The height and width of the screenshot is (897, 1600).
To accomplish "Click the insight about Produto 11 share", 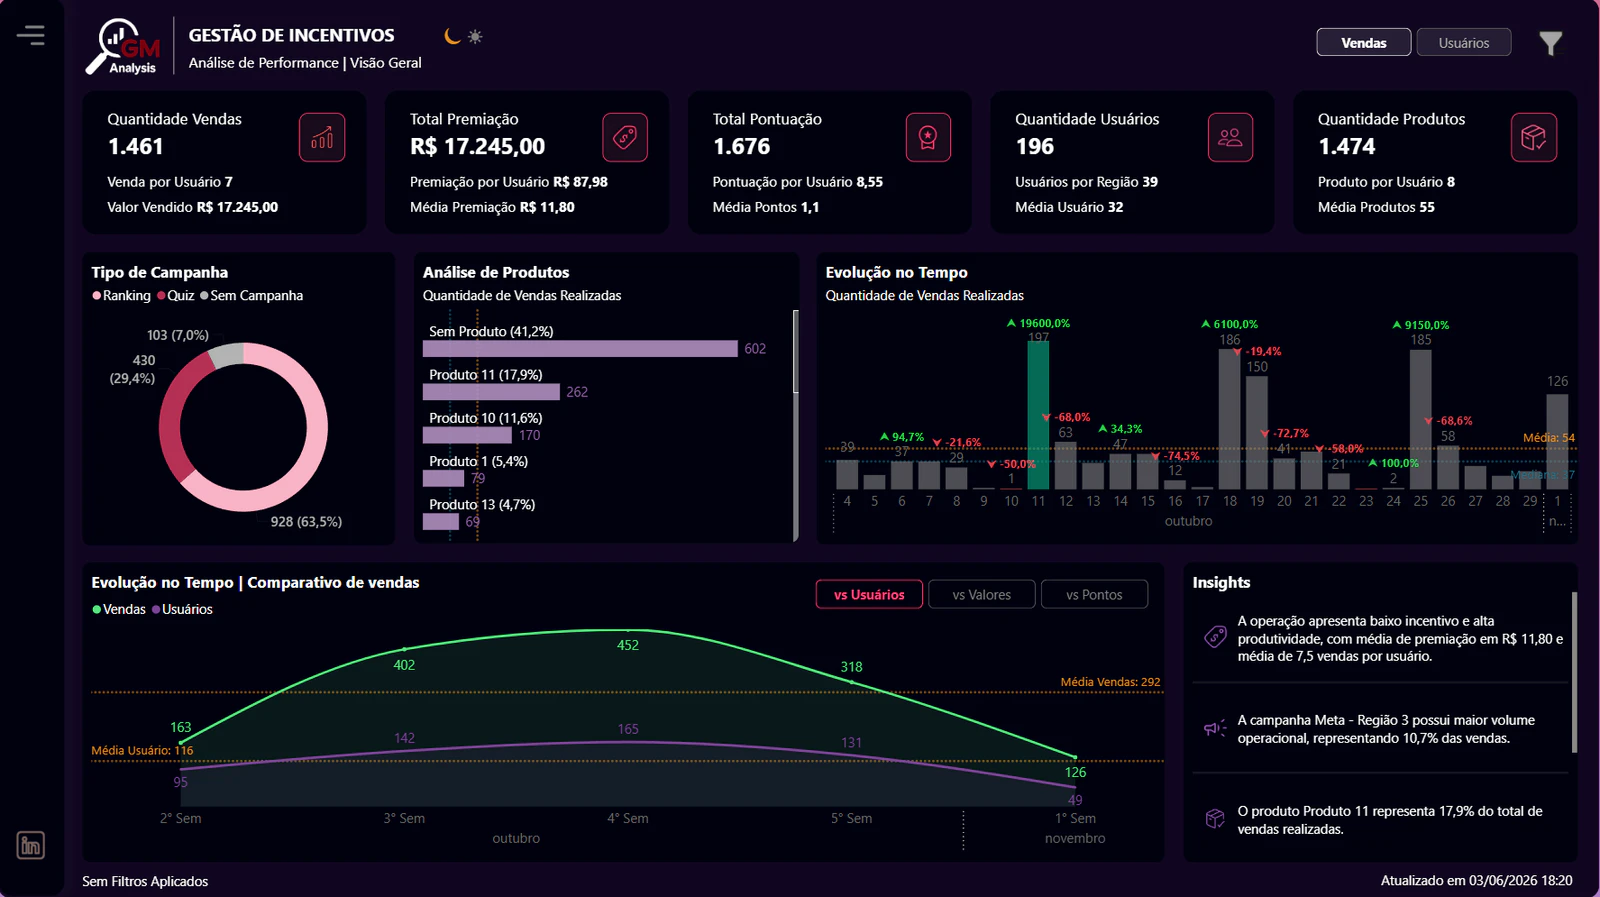I will pos(1390,820).
